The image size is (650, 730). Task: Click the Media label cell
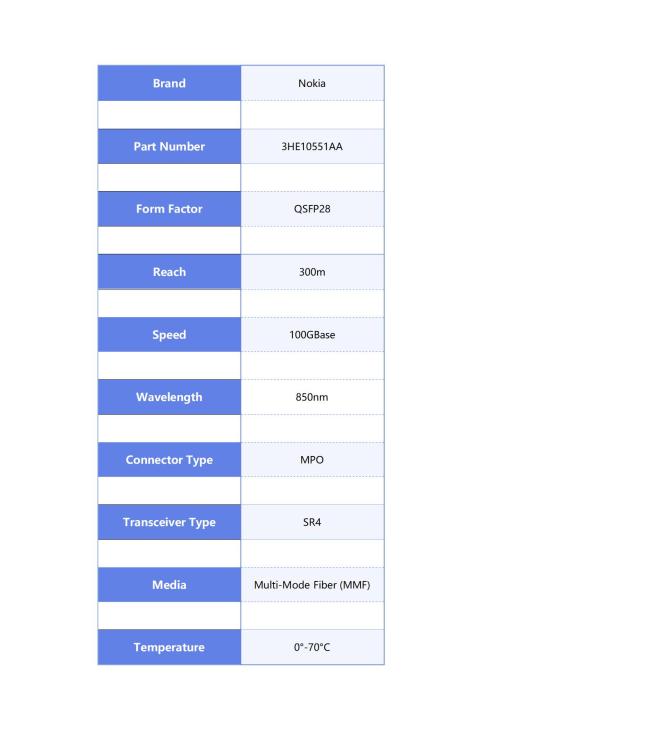pos(169,584)
